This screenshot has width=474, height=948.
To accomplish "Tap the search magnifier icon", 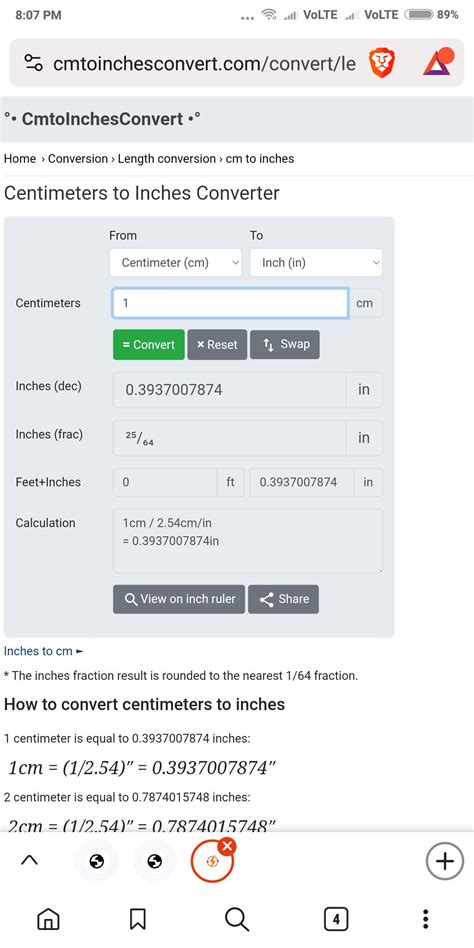I will [236, 919].
